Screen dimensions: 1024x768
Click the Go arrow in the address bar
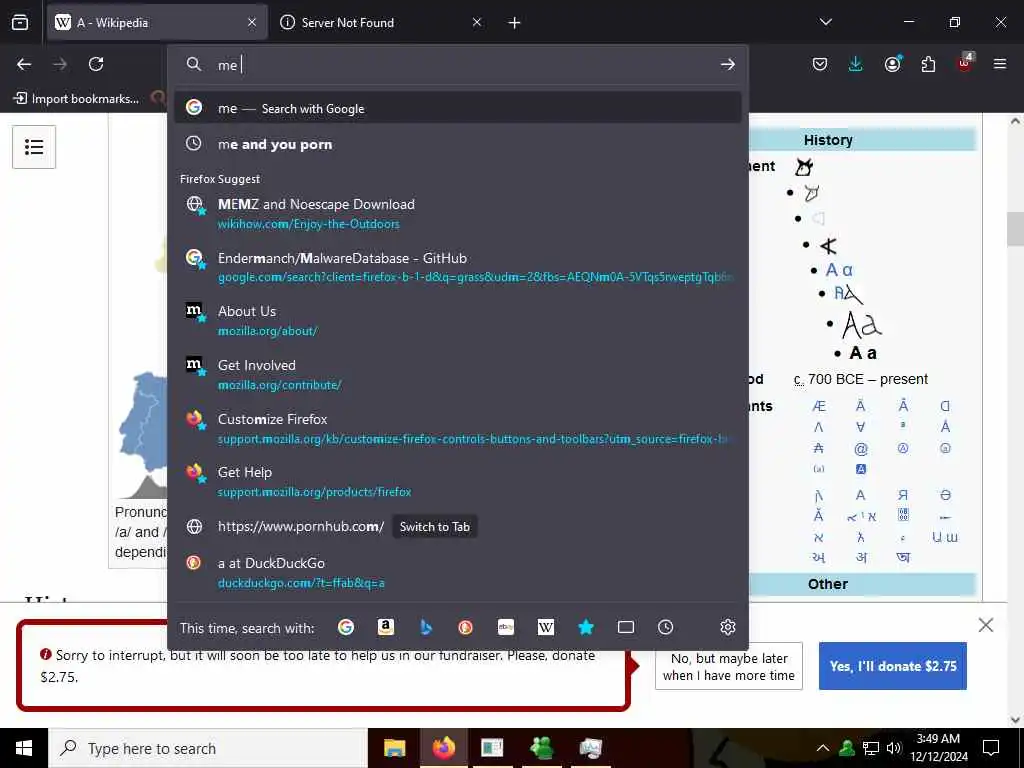point(728,64)
